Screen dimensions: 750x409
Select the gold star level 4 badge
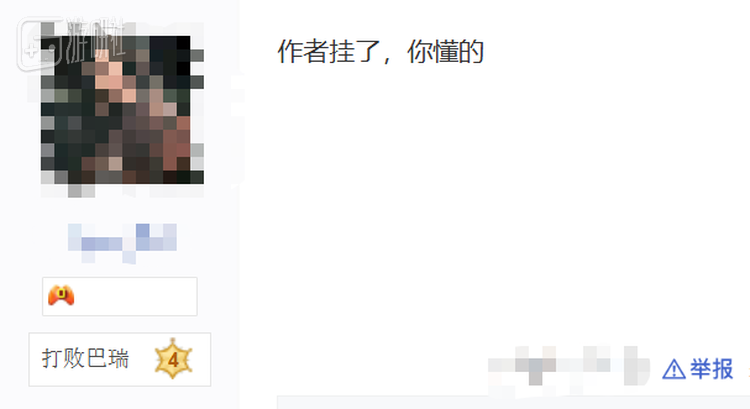click(173, 359)
